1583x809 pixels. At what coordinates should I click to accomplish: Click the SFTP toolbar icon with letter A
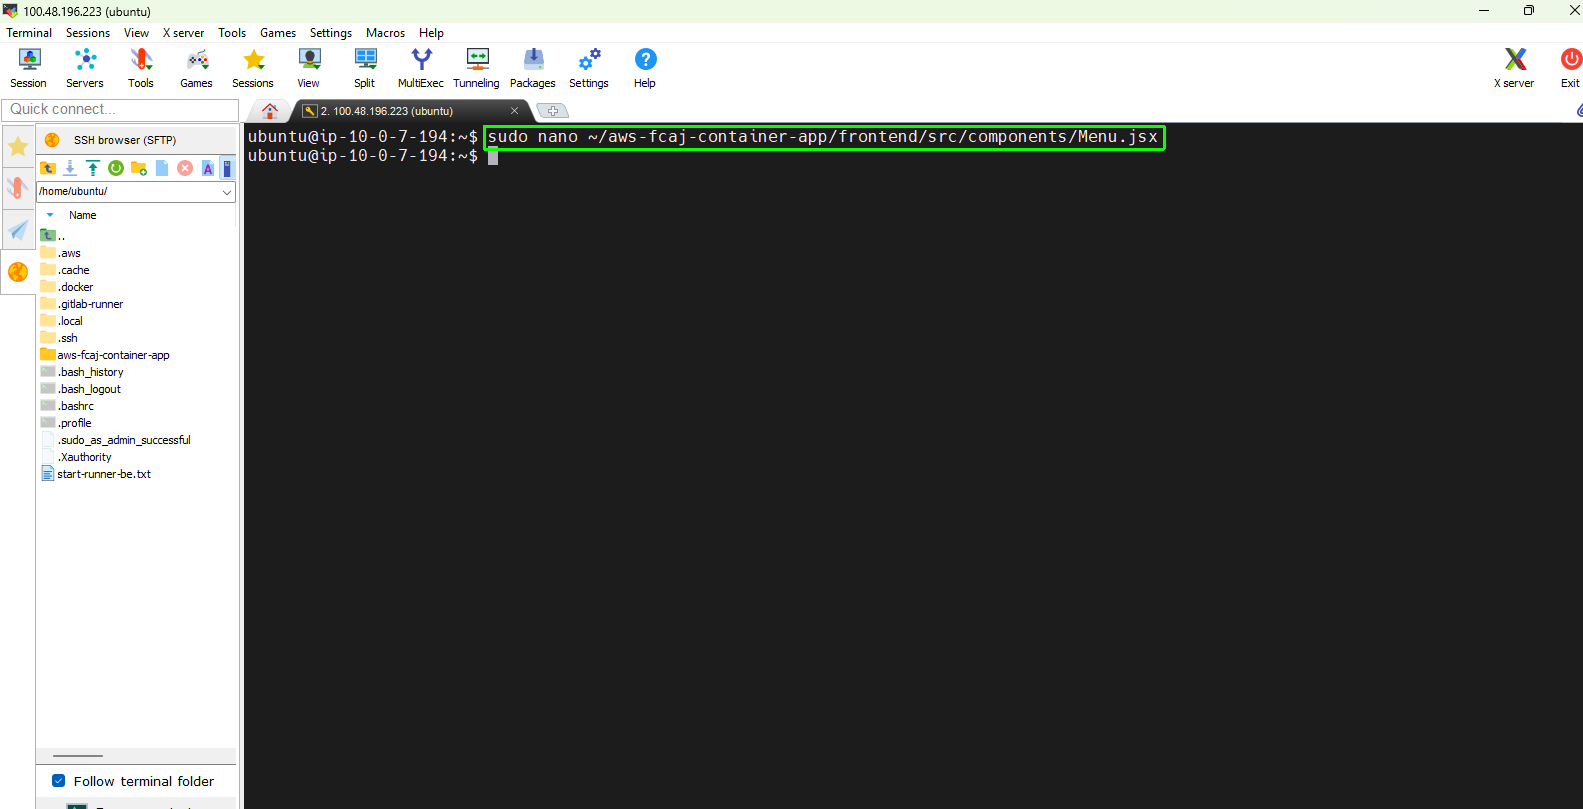[x=208, y=168]
